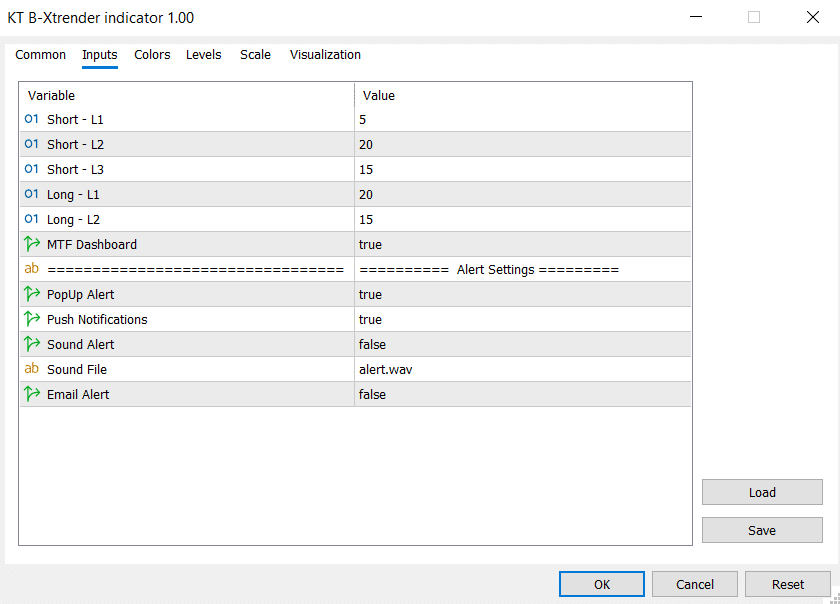The height and width of the screenshot is (604, 840).
Task: Click the green boolean icon beside Sound Alert
Action: [31, 344]
